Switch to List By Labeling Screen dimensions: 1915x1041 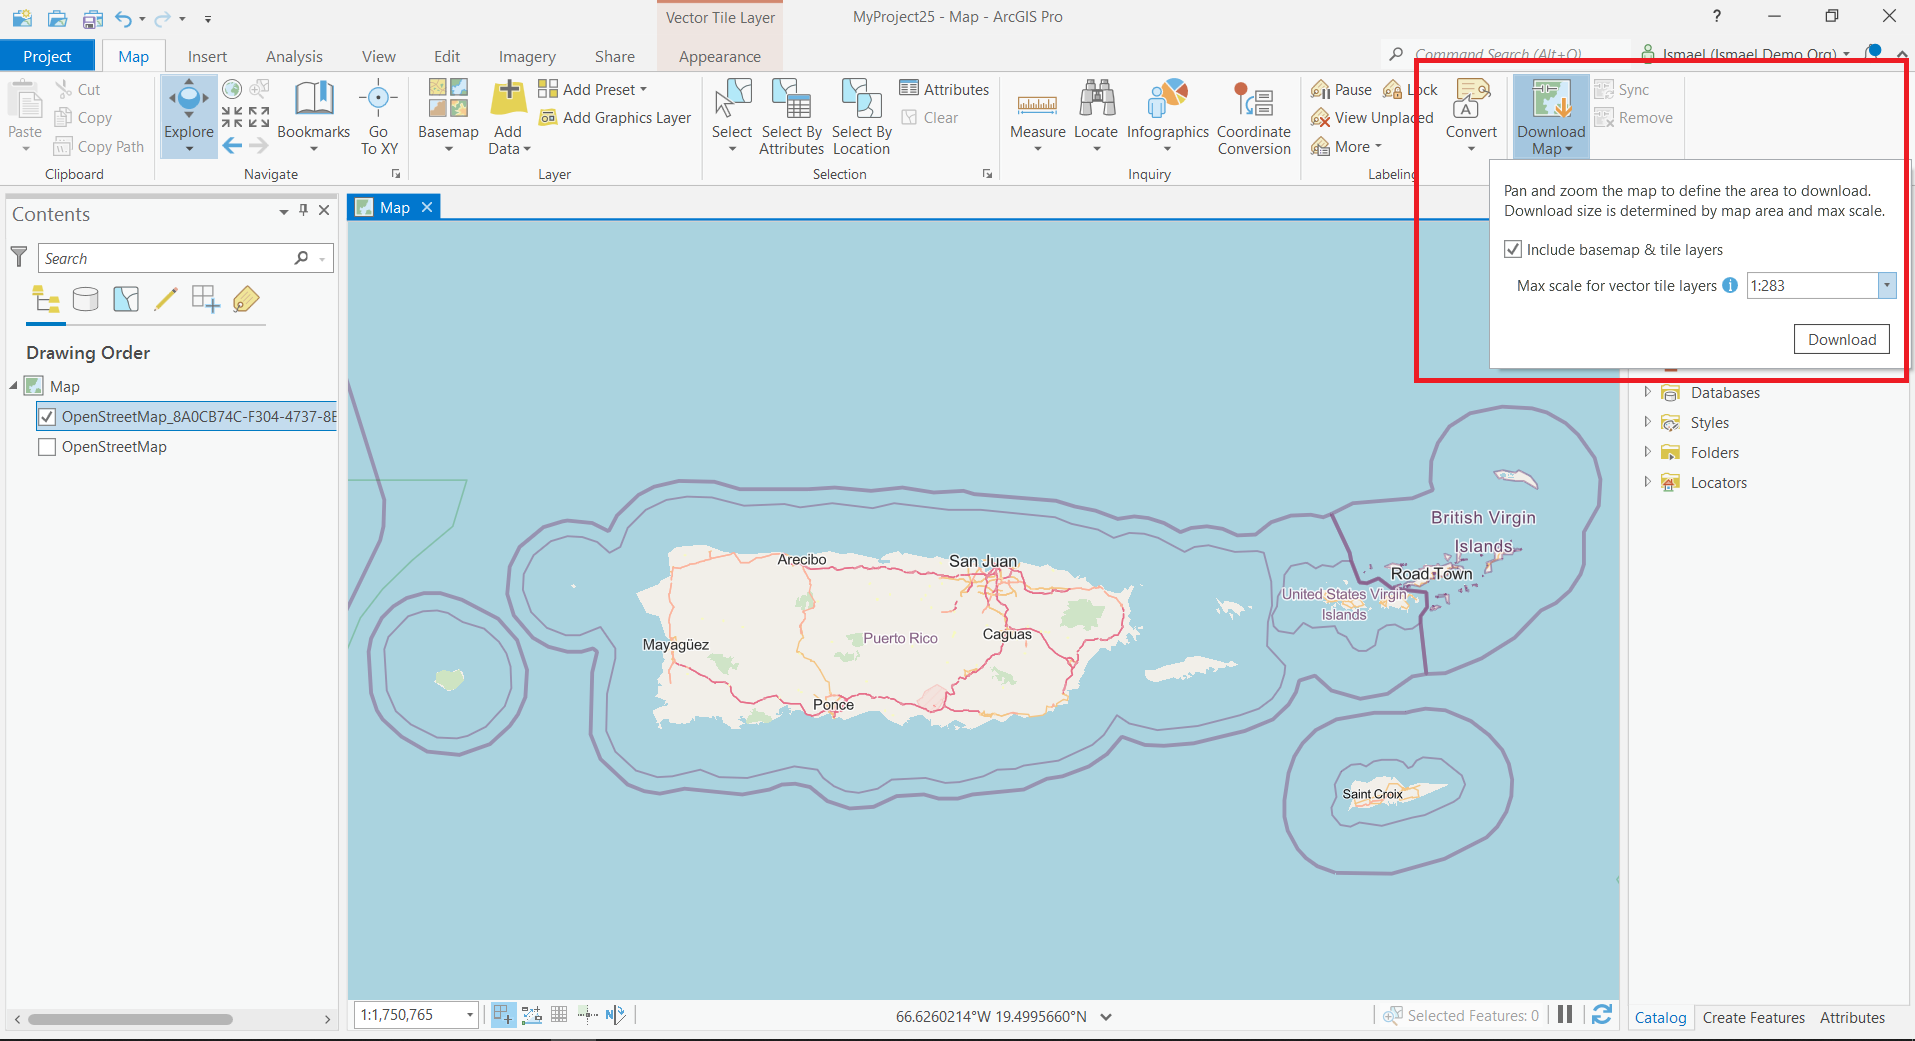click(x=246, y=300)
